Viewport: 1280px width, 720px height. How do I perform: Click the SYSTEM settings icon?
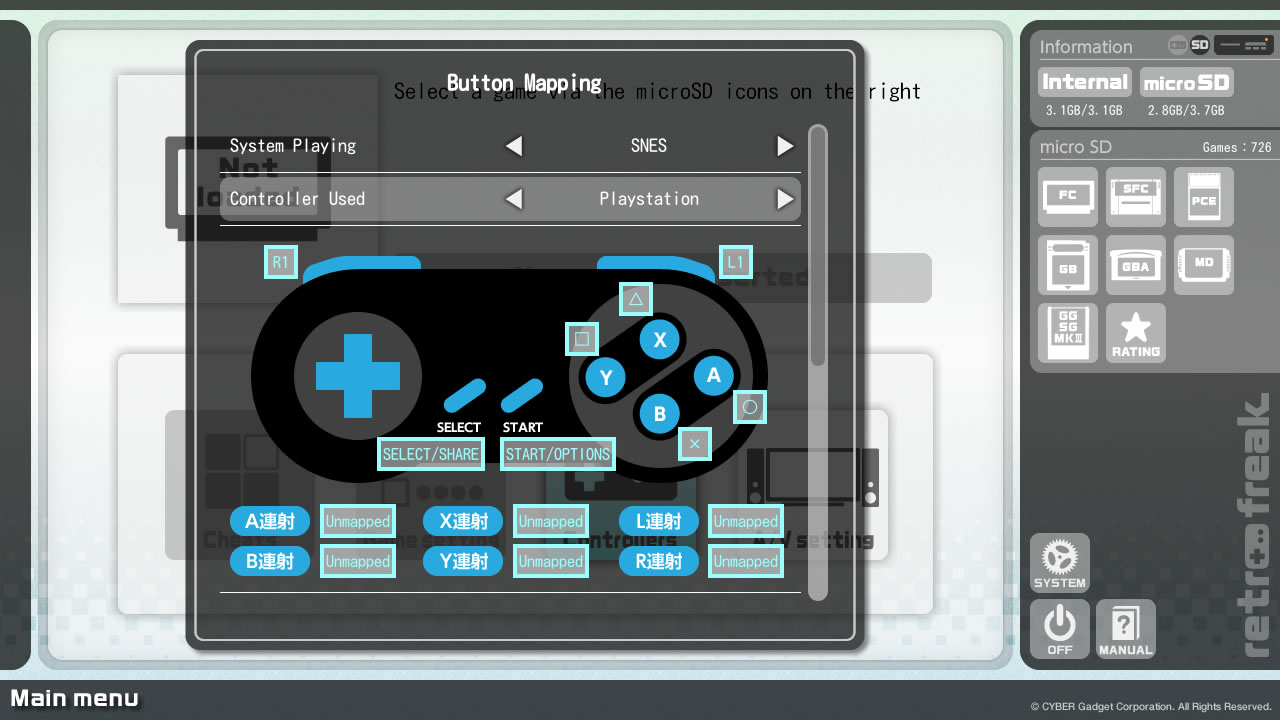coord(1059,562)
